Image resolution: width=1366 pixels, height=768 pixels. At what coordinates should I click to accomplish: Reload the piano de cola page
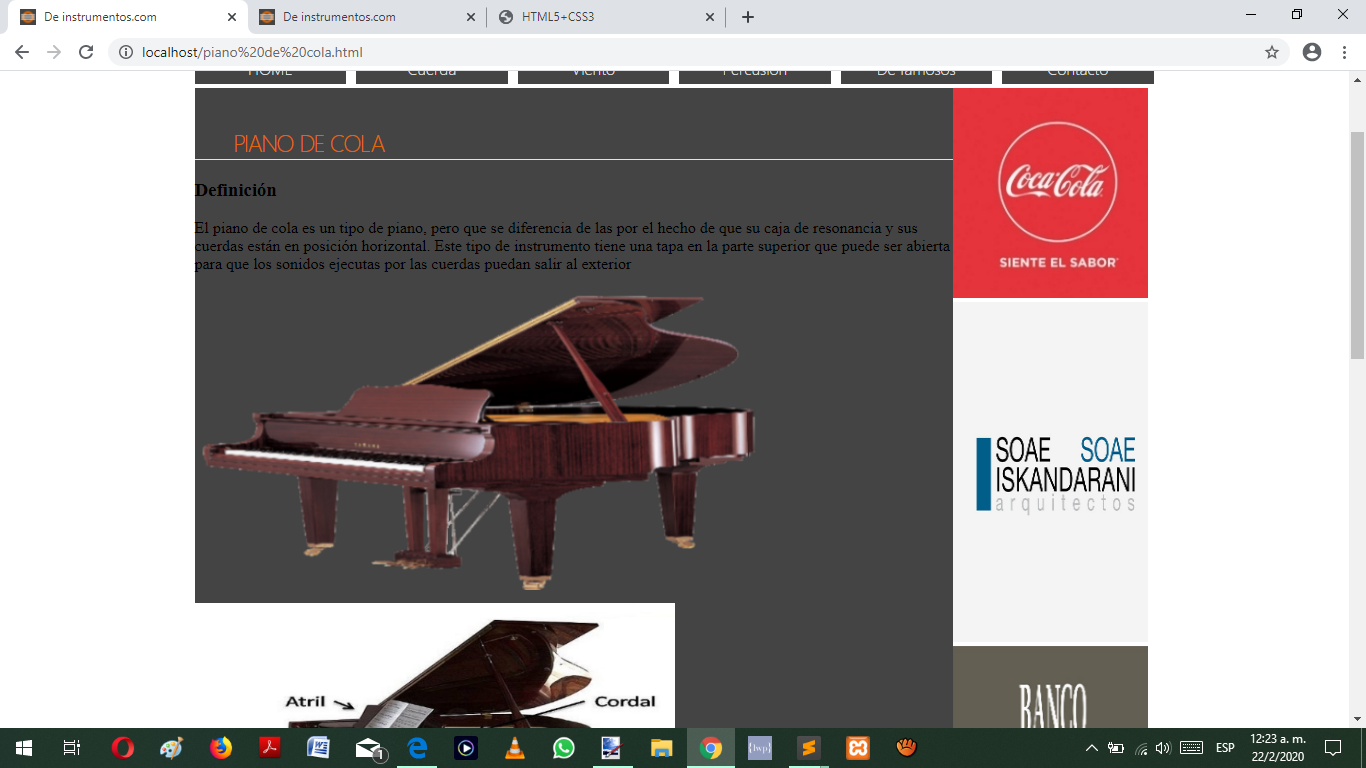tap(86, 52)
